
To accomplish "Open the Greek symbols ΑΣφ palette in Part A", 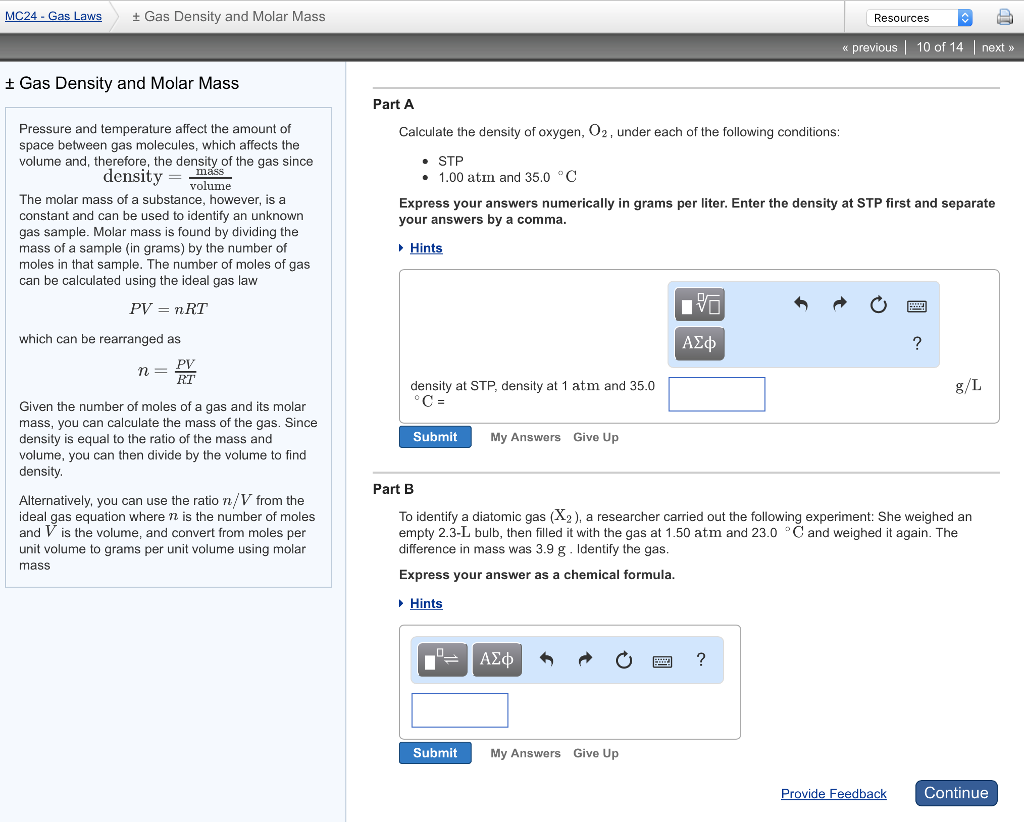I will (x=699, y=343).
